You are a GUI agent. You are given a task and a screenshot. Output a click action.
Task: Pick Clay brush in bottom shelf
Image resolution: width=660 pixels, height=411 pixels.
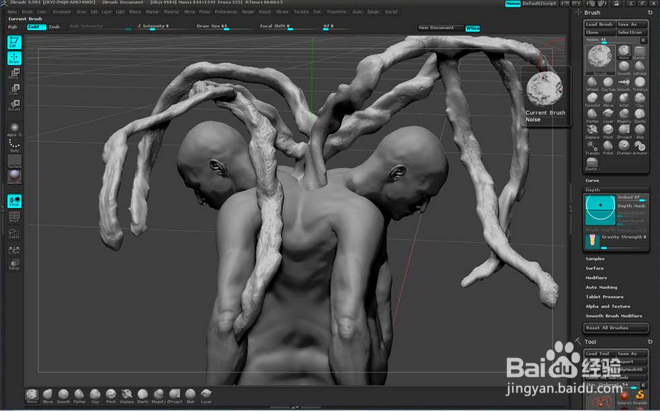click(95, 396)
